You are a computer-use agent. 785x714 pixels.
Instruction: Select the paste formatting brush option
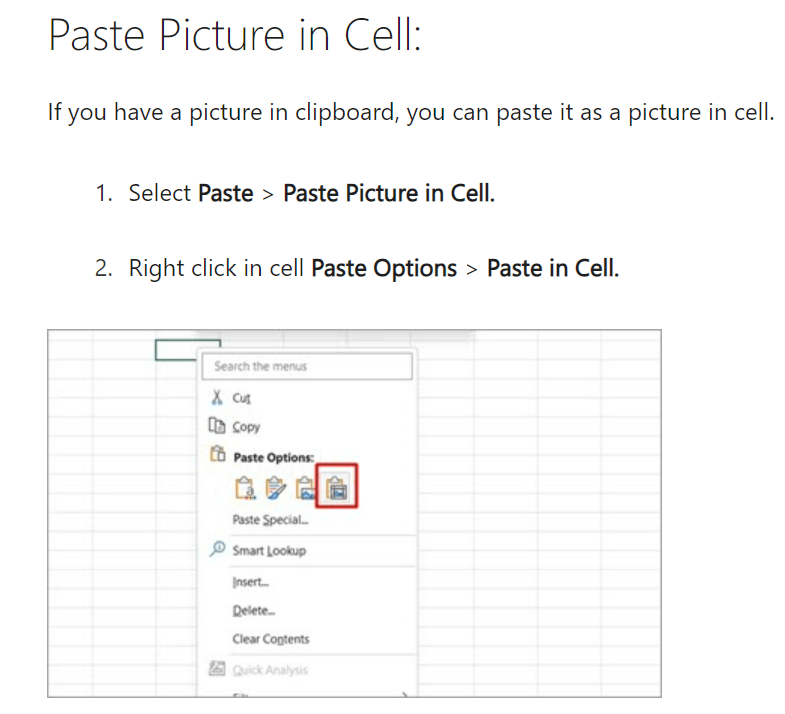point(275,488)
